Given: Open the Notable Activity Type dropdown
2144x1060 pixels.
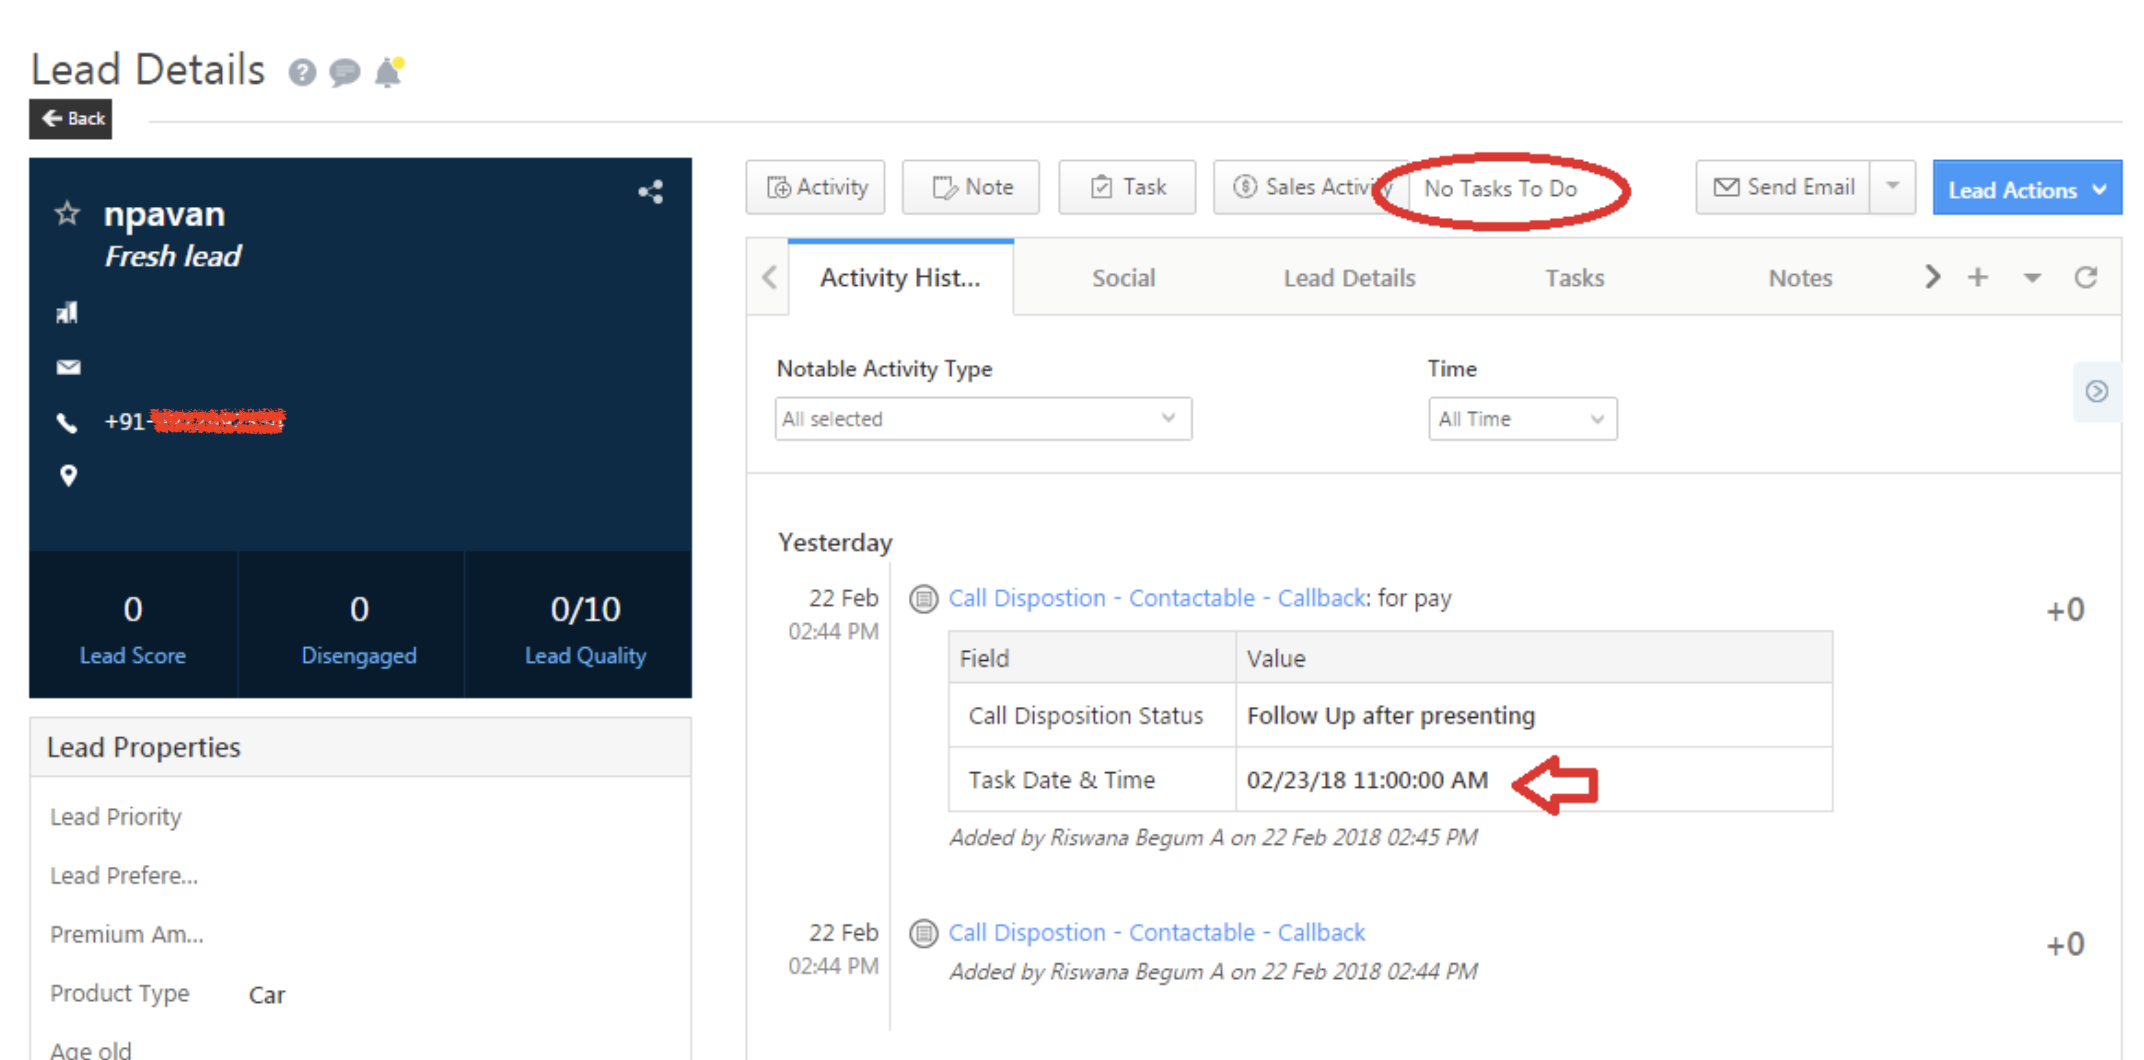Looking at the screenshot, I should pos(983,419).
